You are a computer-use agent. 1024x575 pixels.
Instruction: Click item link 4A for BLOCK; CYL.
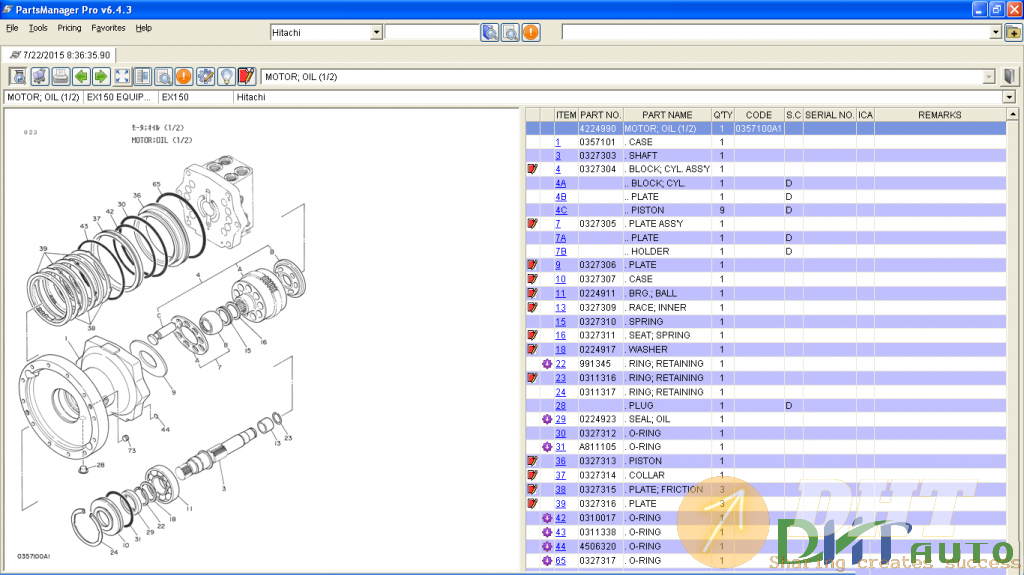click(x=561, y=183)
